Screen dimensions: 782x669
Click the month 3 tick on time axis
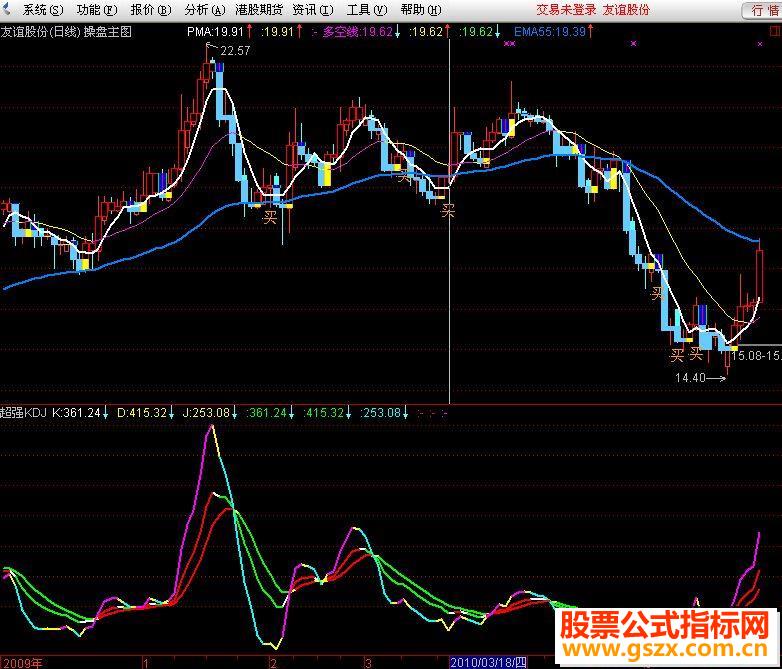tap(368, 663)
